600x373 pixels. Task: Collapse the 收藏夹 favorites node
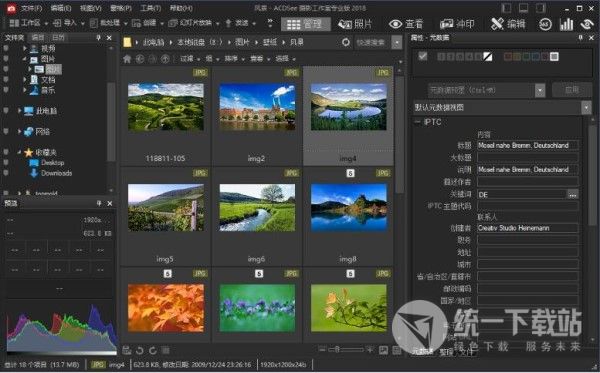[20, 152]
